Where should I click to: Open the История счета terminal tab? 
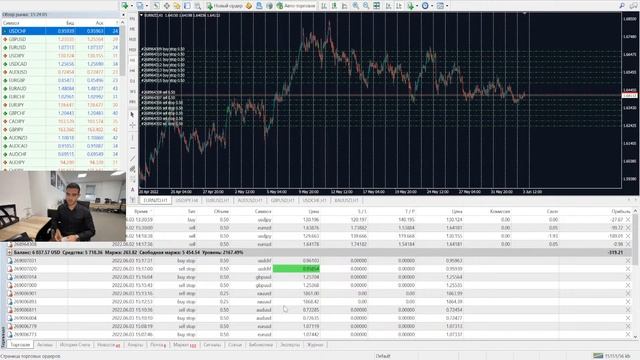point(75,345)
